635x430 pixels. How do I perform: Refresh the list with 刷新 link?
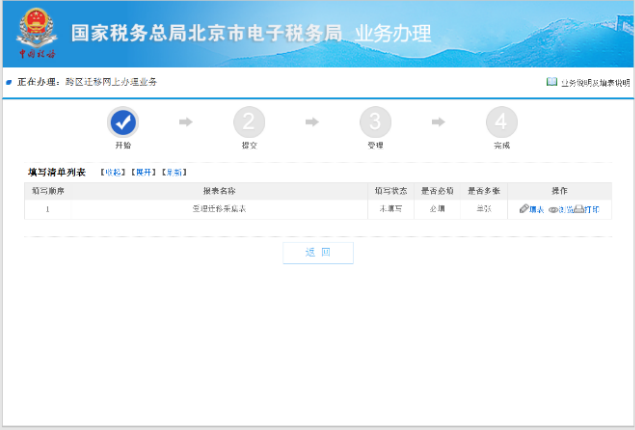[174, 172]
